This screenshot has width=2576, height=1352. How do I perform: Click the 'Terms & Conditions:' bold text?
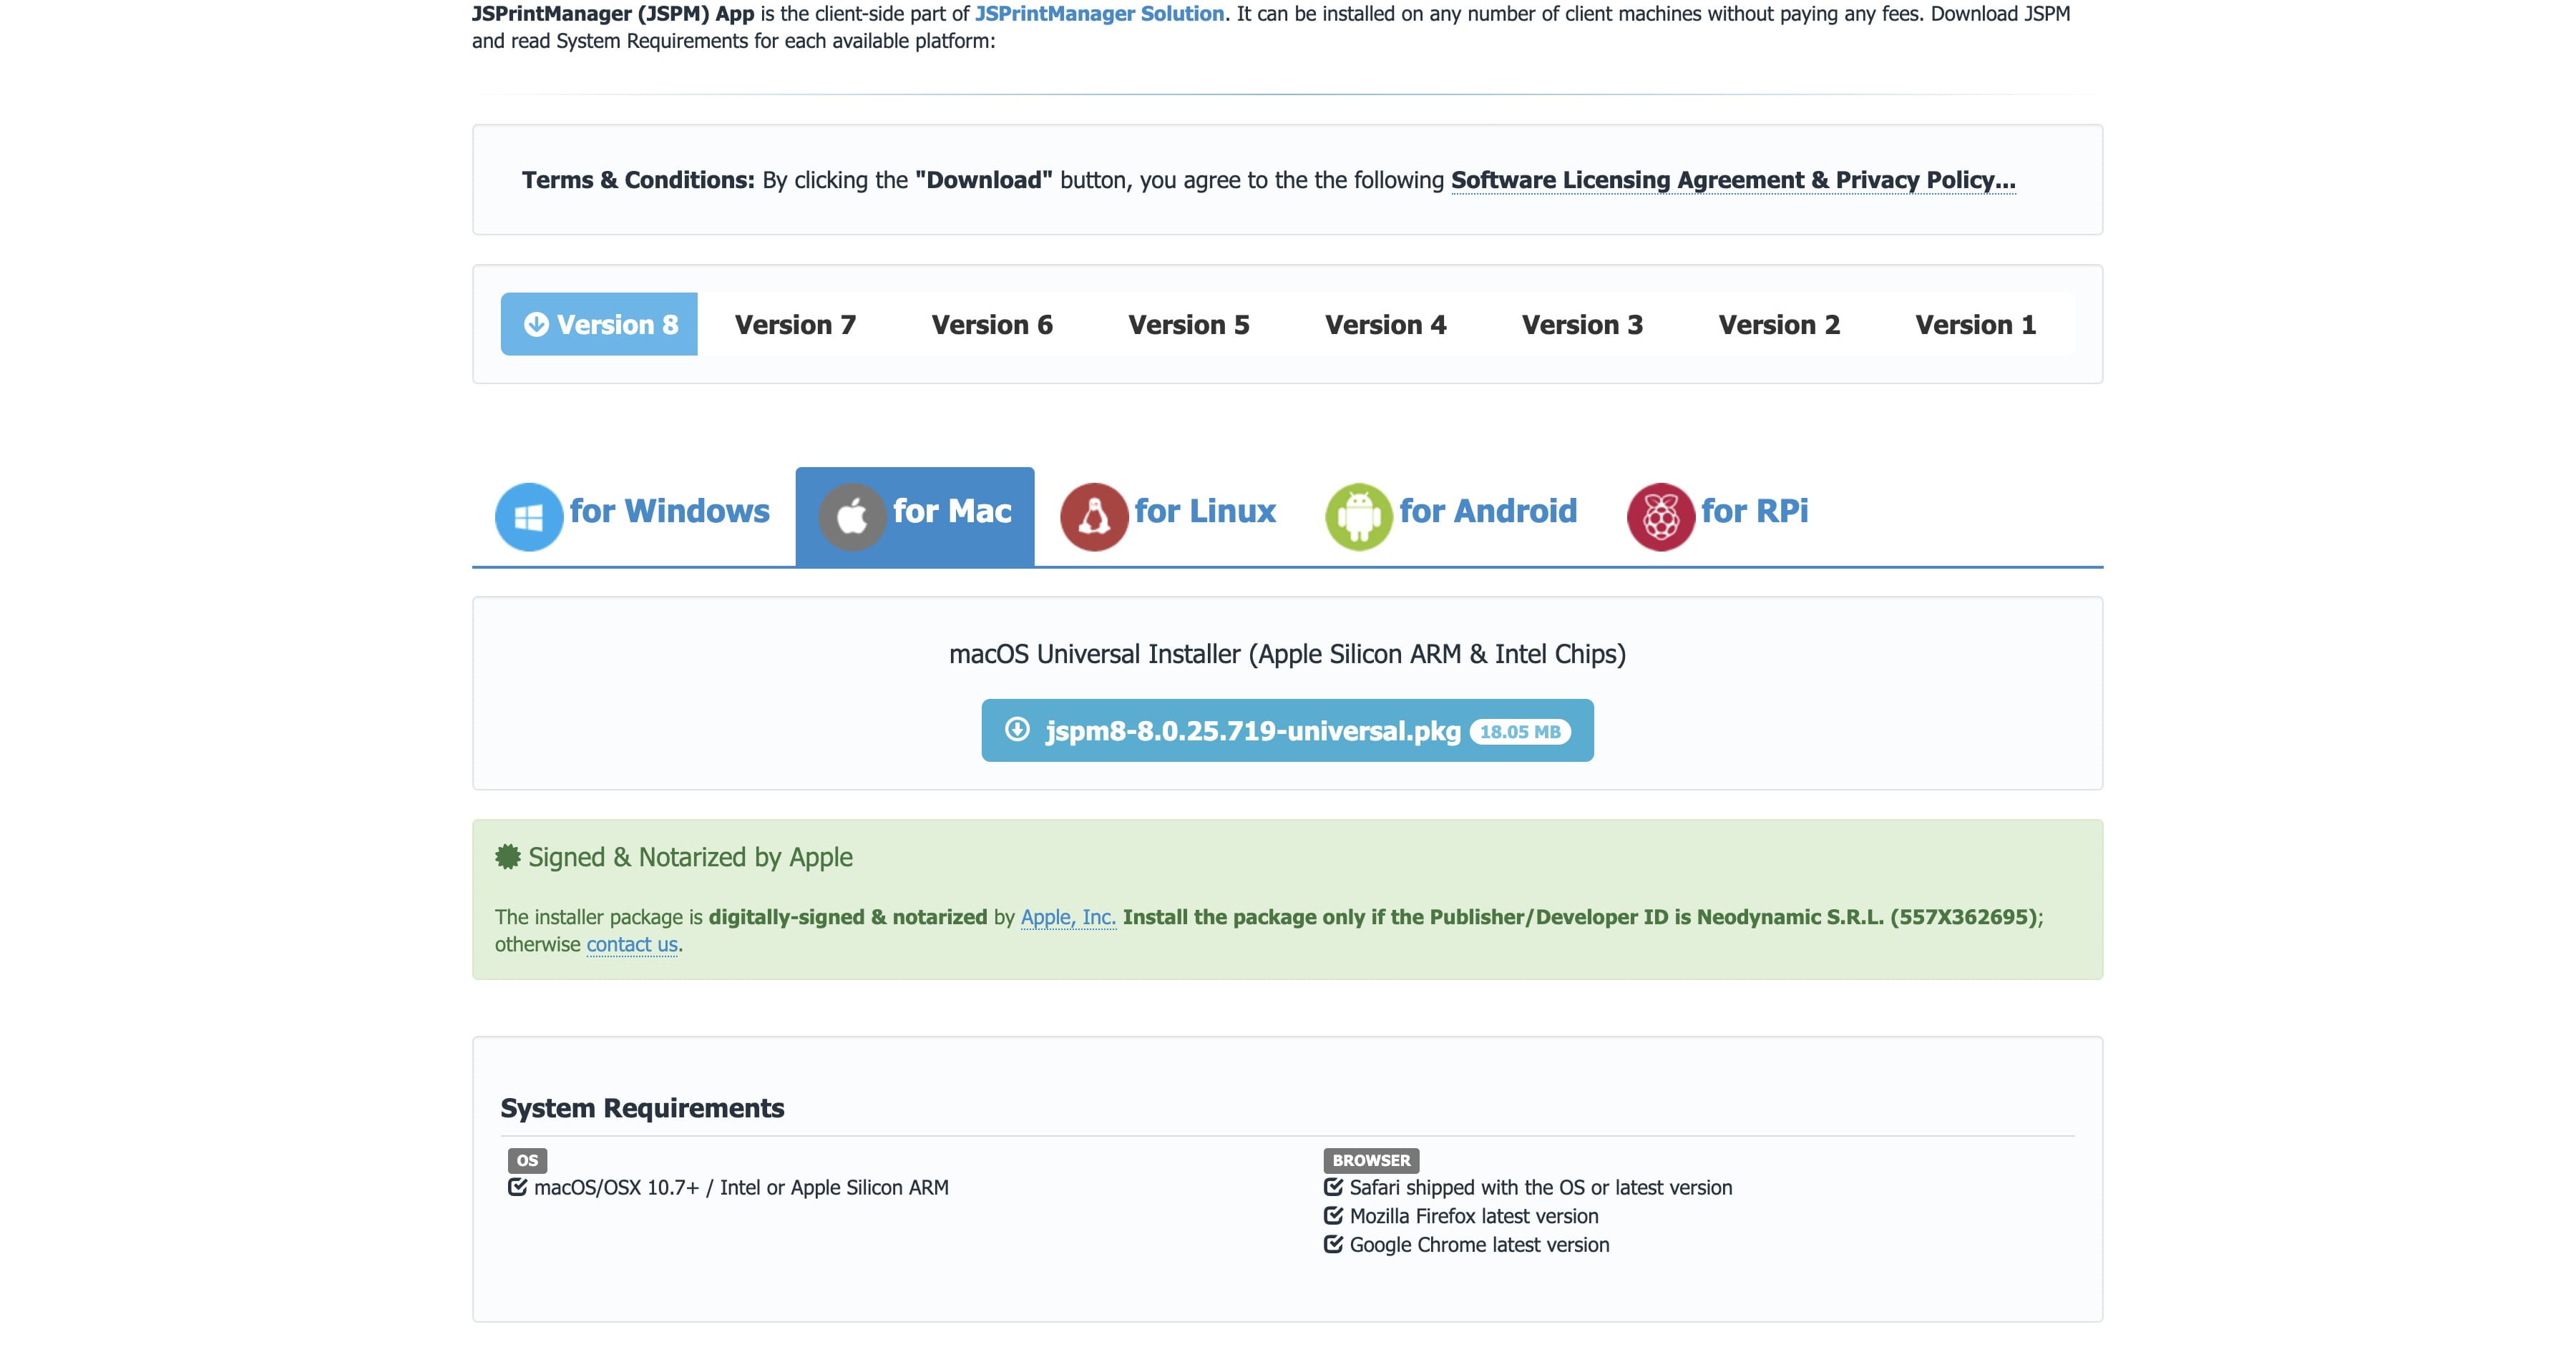click(638, 180)
